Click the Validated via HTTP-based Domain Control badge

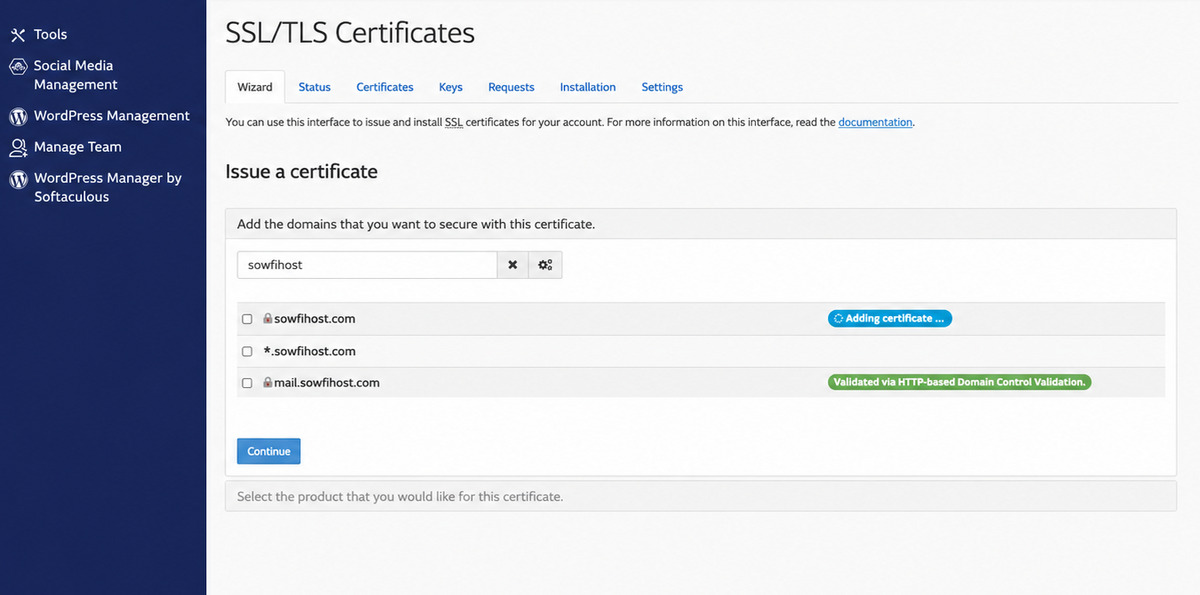click(x=959, y=382)
